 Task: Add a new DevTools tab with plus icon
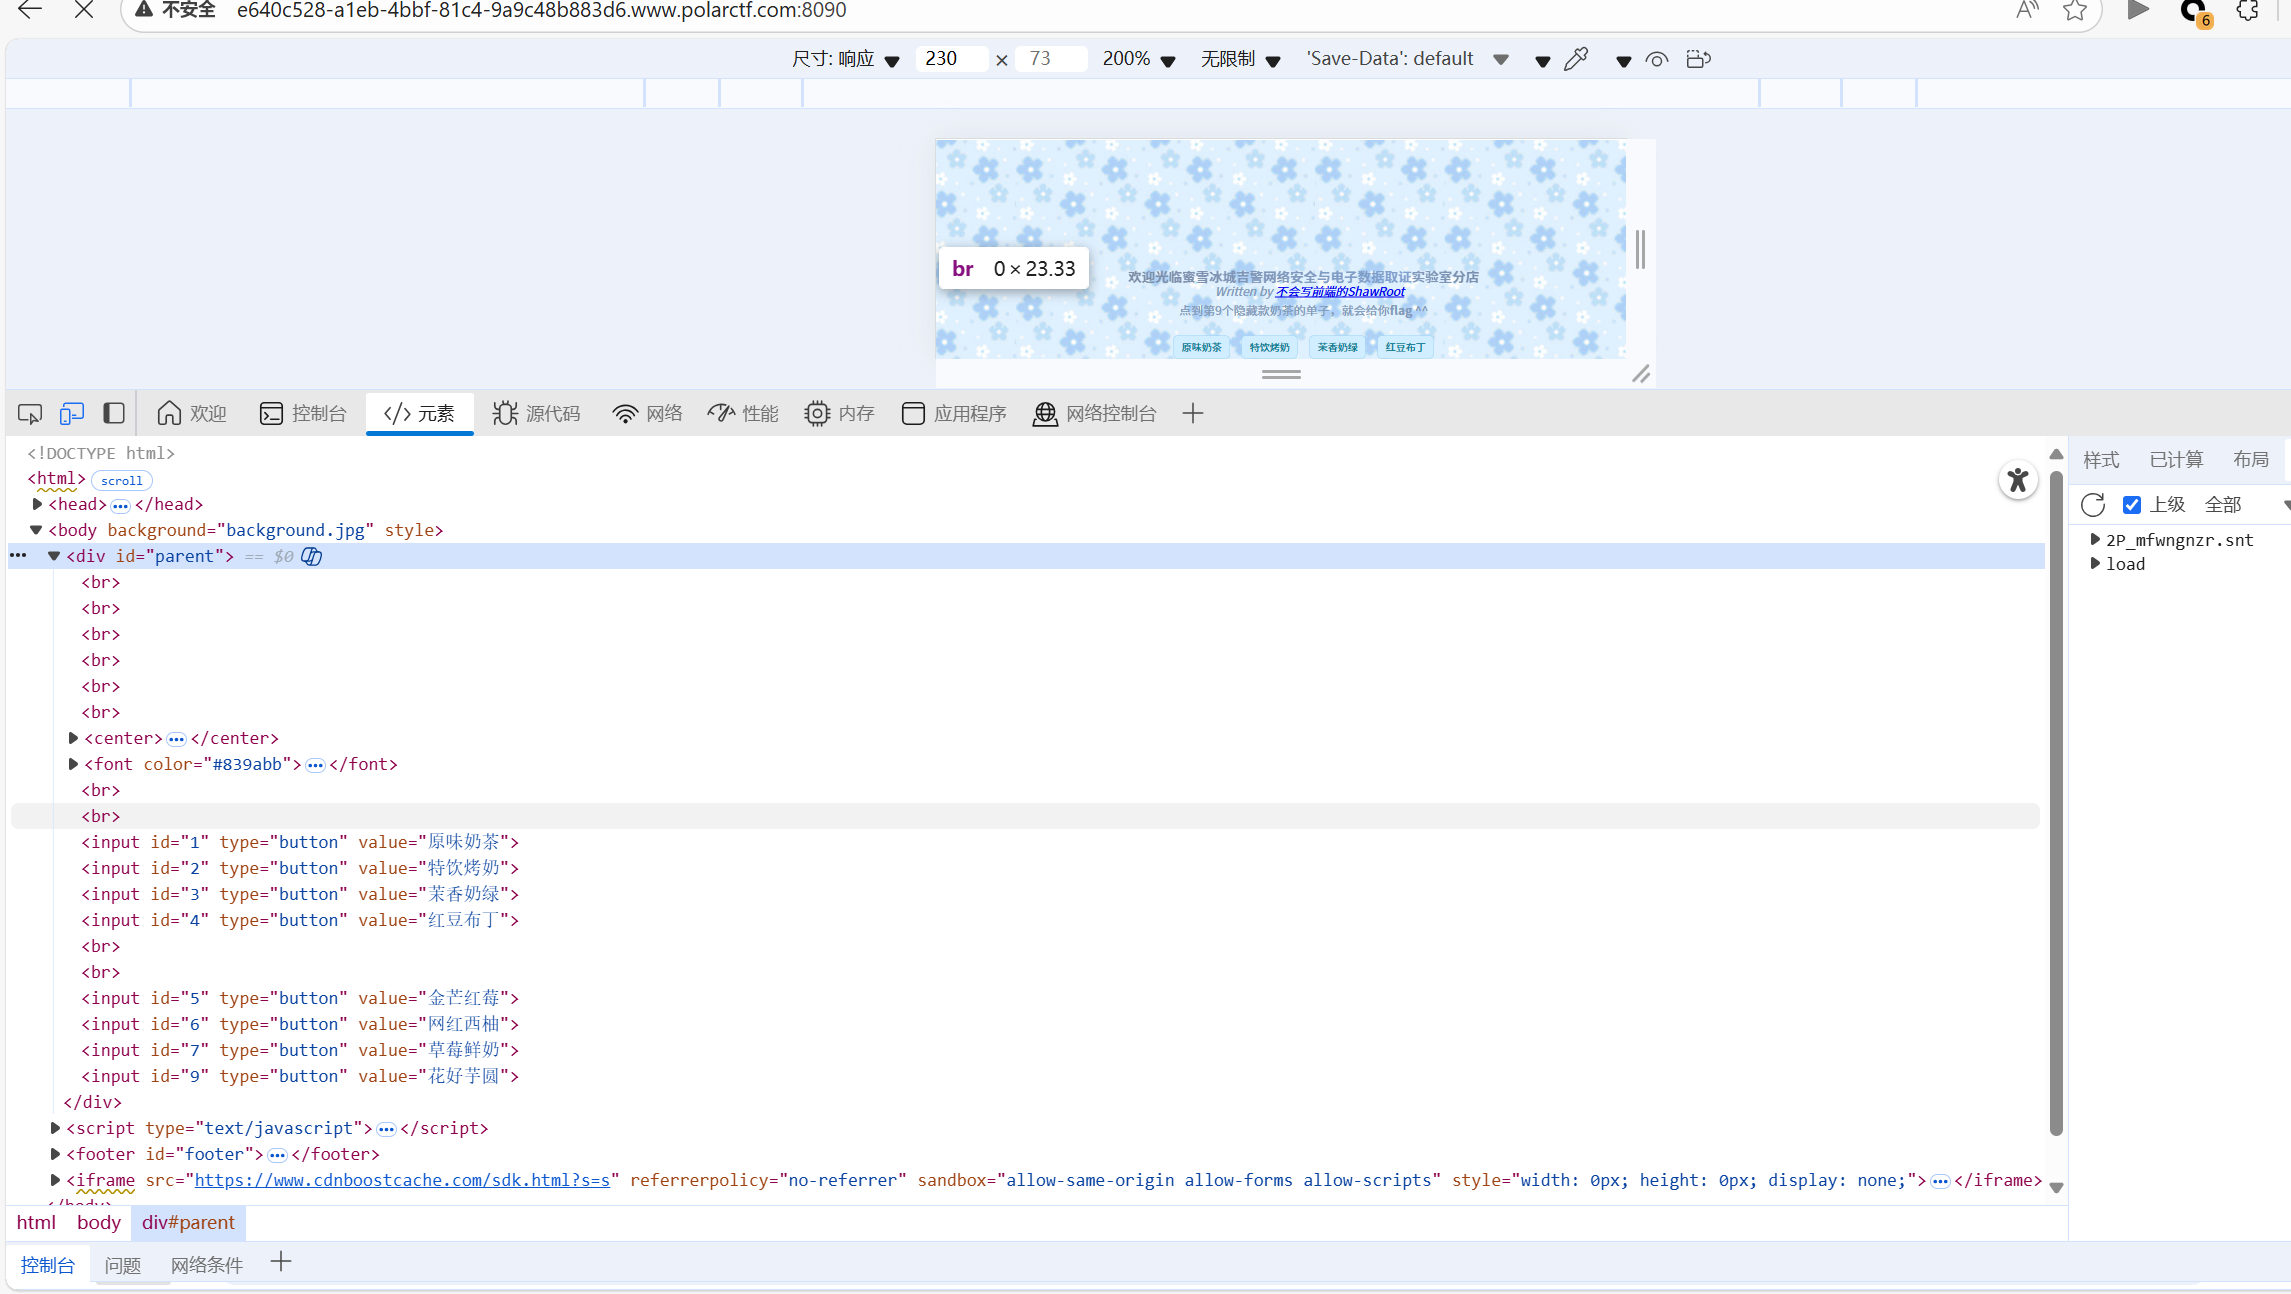click(x=1193, y=413)
